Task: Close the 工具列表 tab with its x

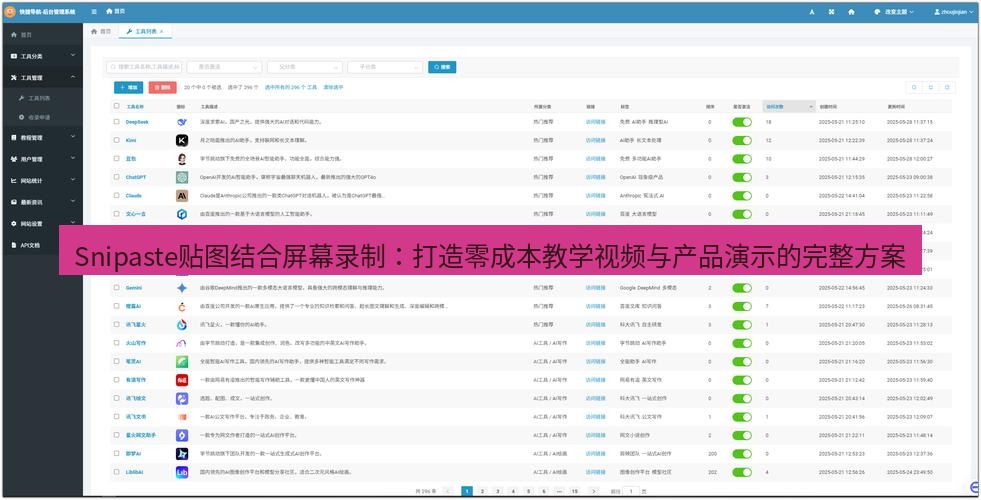Action: tap(161, 31)
